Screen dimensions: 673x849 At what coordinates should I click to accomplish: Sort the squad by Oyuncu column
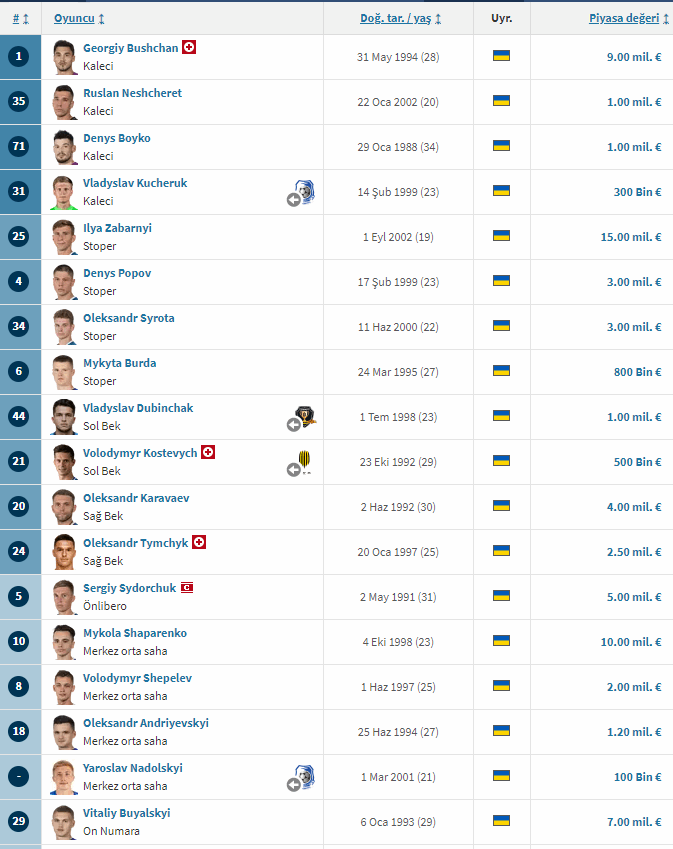79,18
